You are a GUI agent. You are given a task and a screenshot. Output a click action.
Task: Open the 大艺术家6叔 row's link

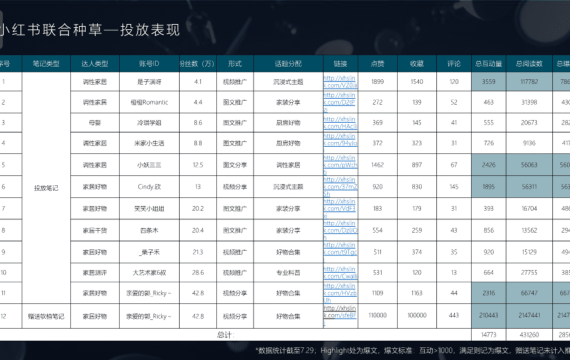pyautogui.click(x=340, y=272)
